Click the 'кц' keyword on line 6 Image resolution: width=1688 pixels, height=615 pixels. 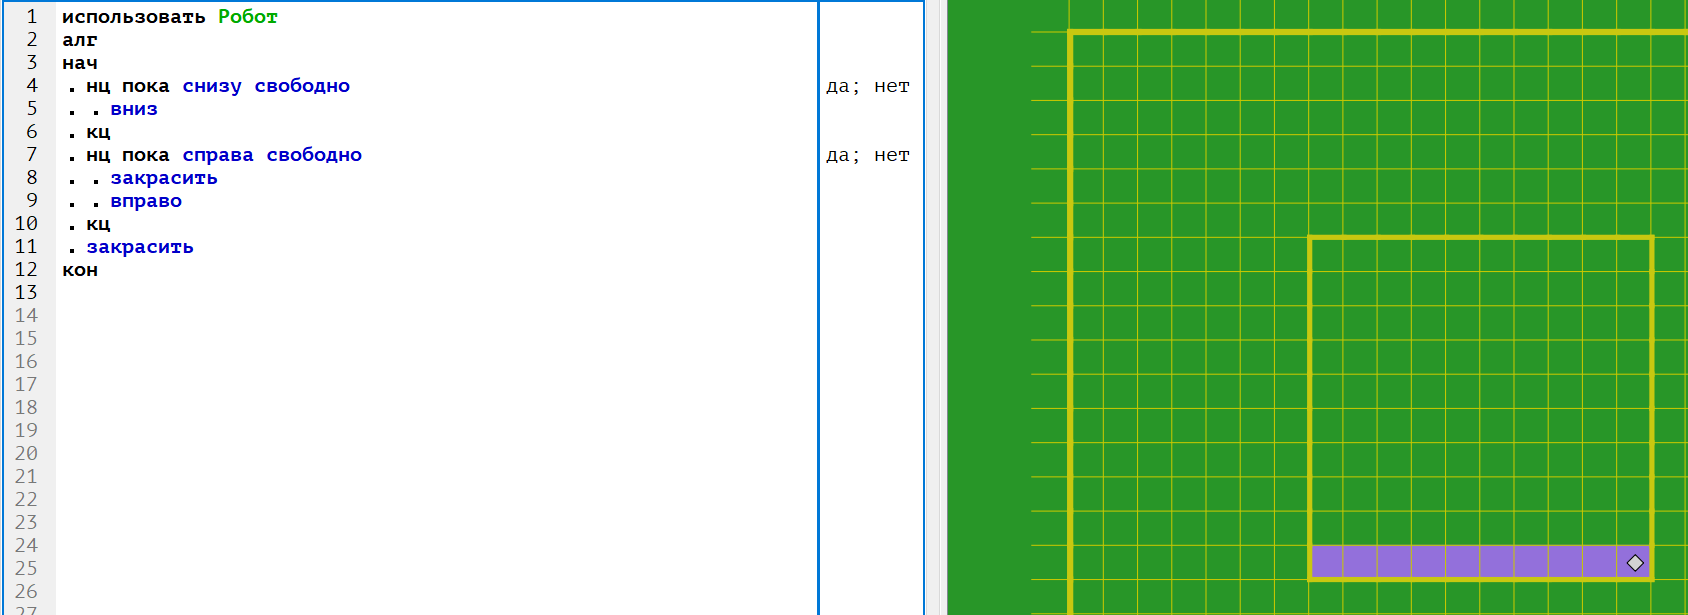coord(98,132)
